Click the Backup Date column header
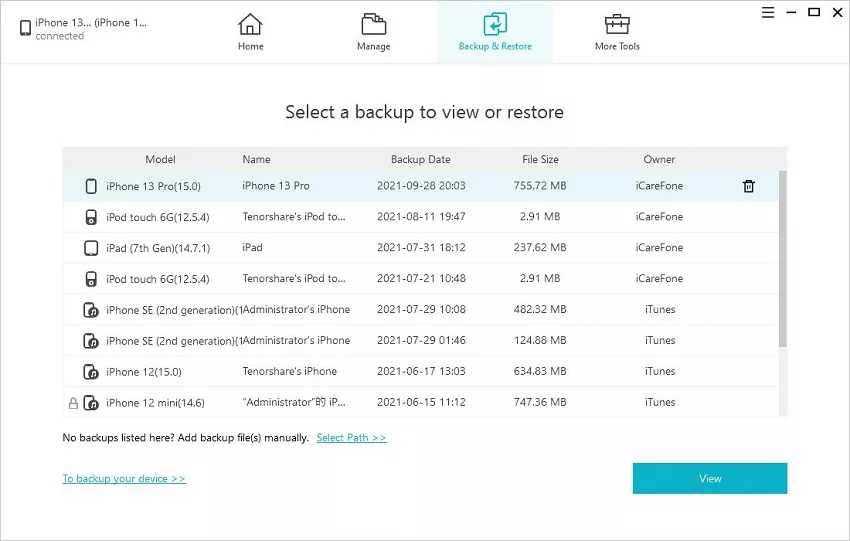Viewport: 850px width, 541px height. (x=420, y=159)
